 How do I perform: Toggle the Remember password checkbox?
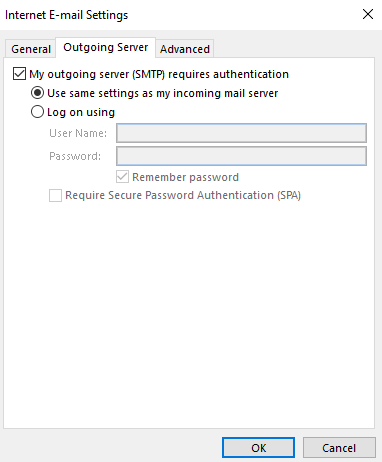point(122,177)
